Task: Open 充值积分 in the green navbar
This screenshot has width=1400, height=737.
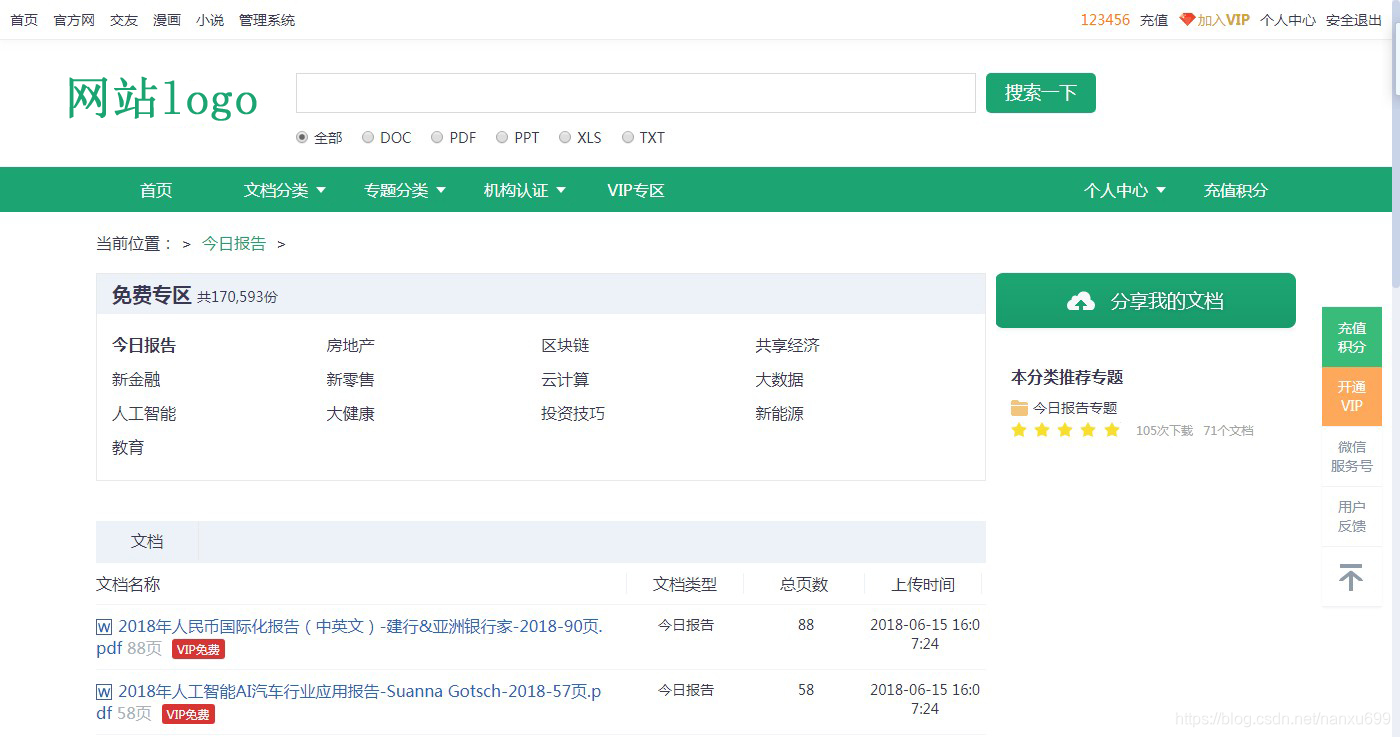Action: click(1236, 190)
